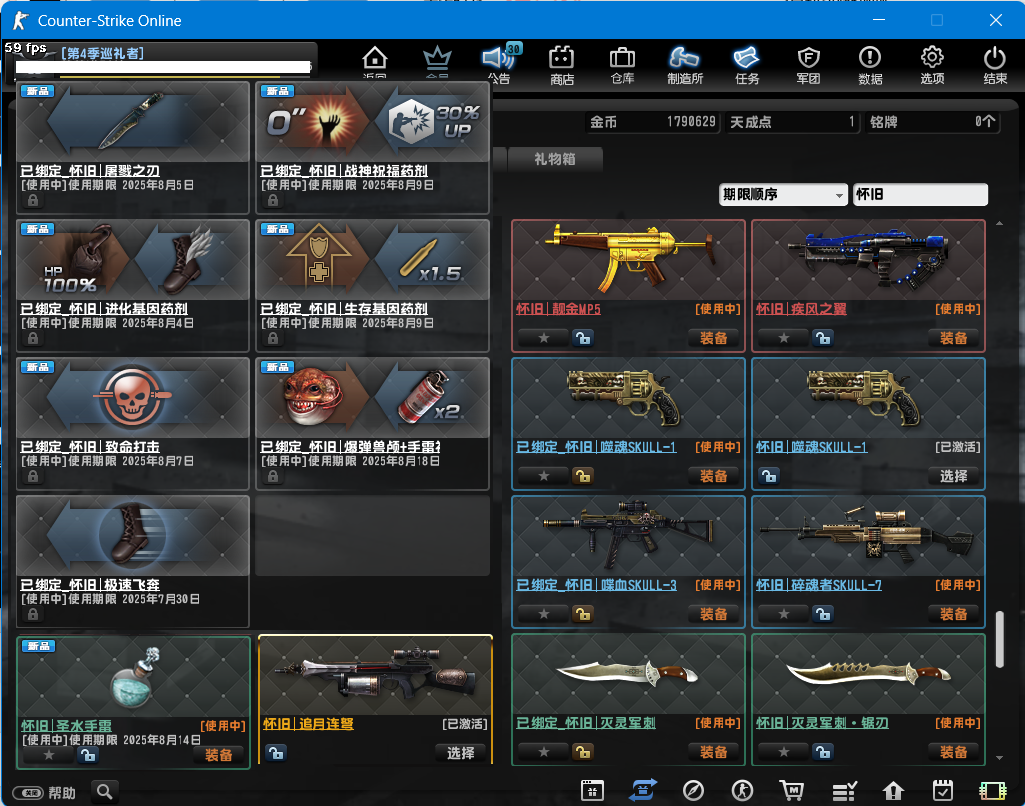Toggle lock on 怀旧|疾风之翼
Viewport: 1025px width, 806px height.
[822, 338]
